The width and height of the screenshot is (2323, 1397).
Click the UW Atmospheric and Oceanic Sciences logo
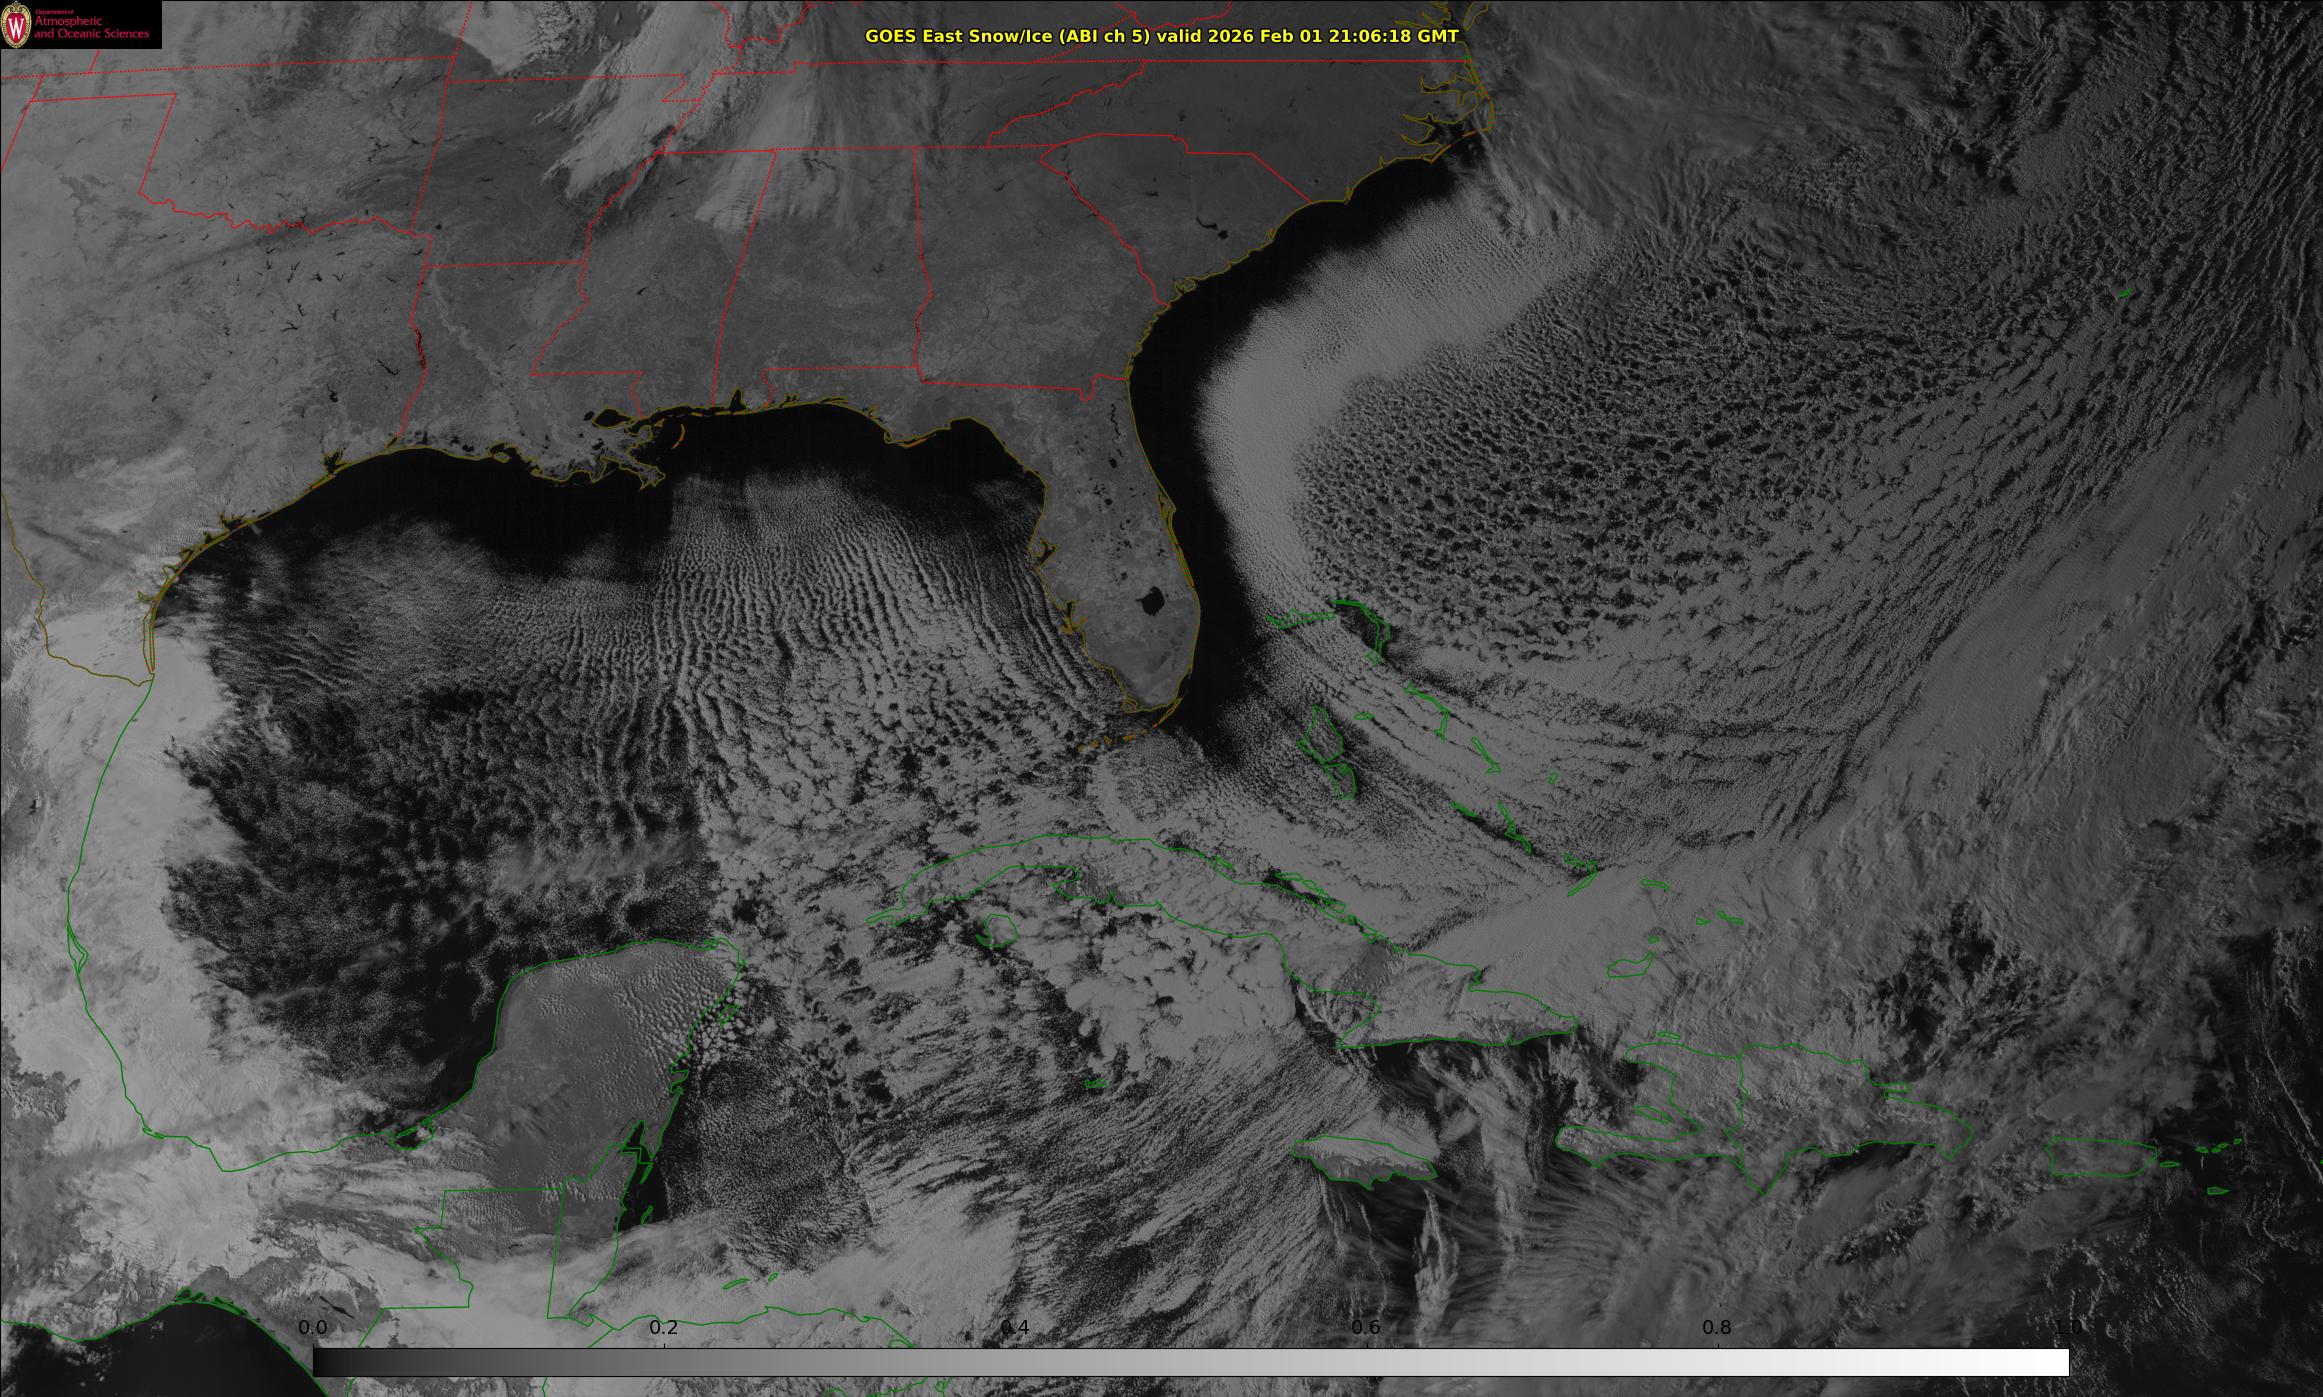(x=80, y=24)
